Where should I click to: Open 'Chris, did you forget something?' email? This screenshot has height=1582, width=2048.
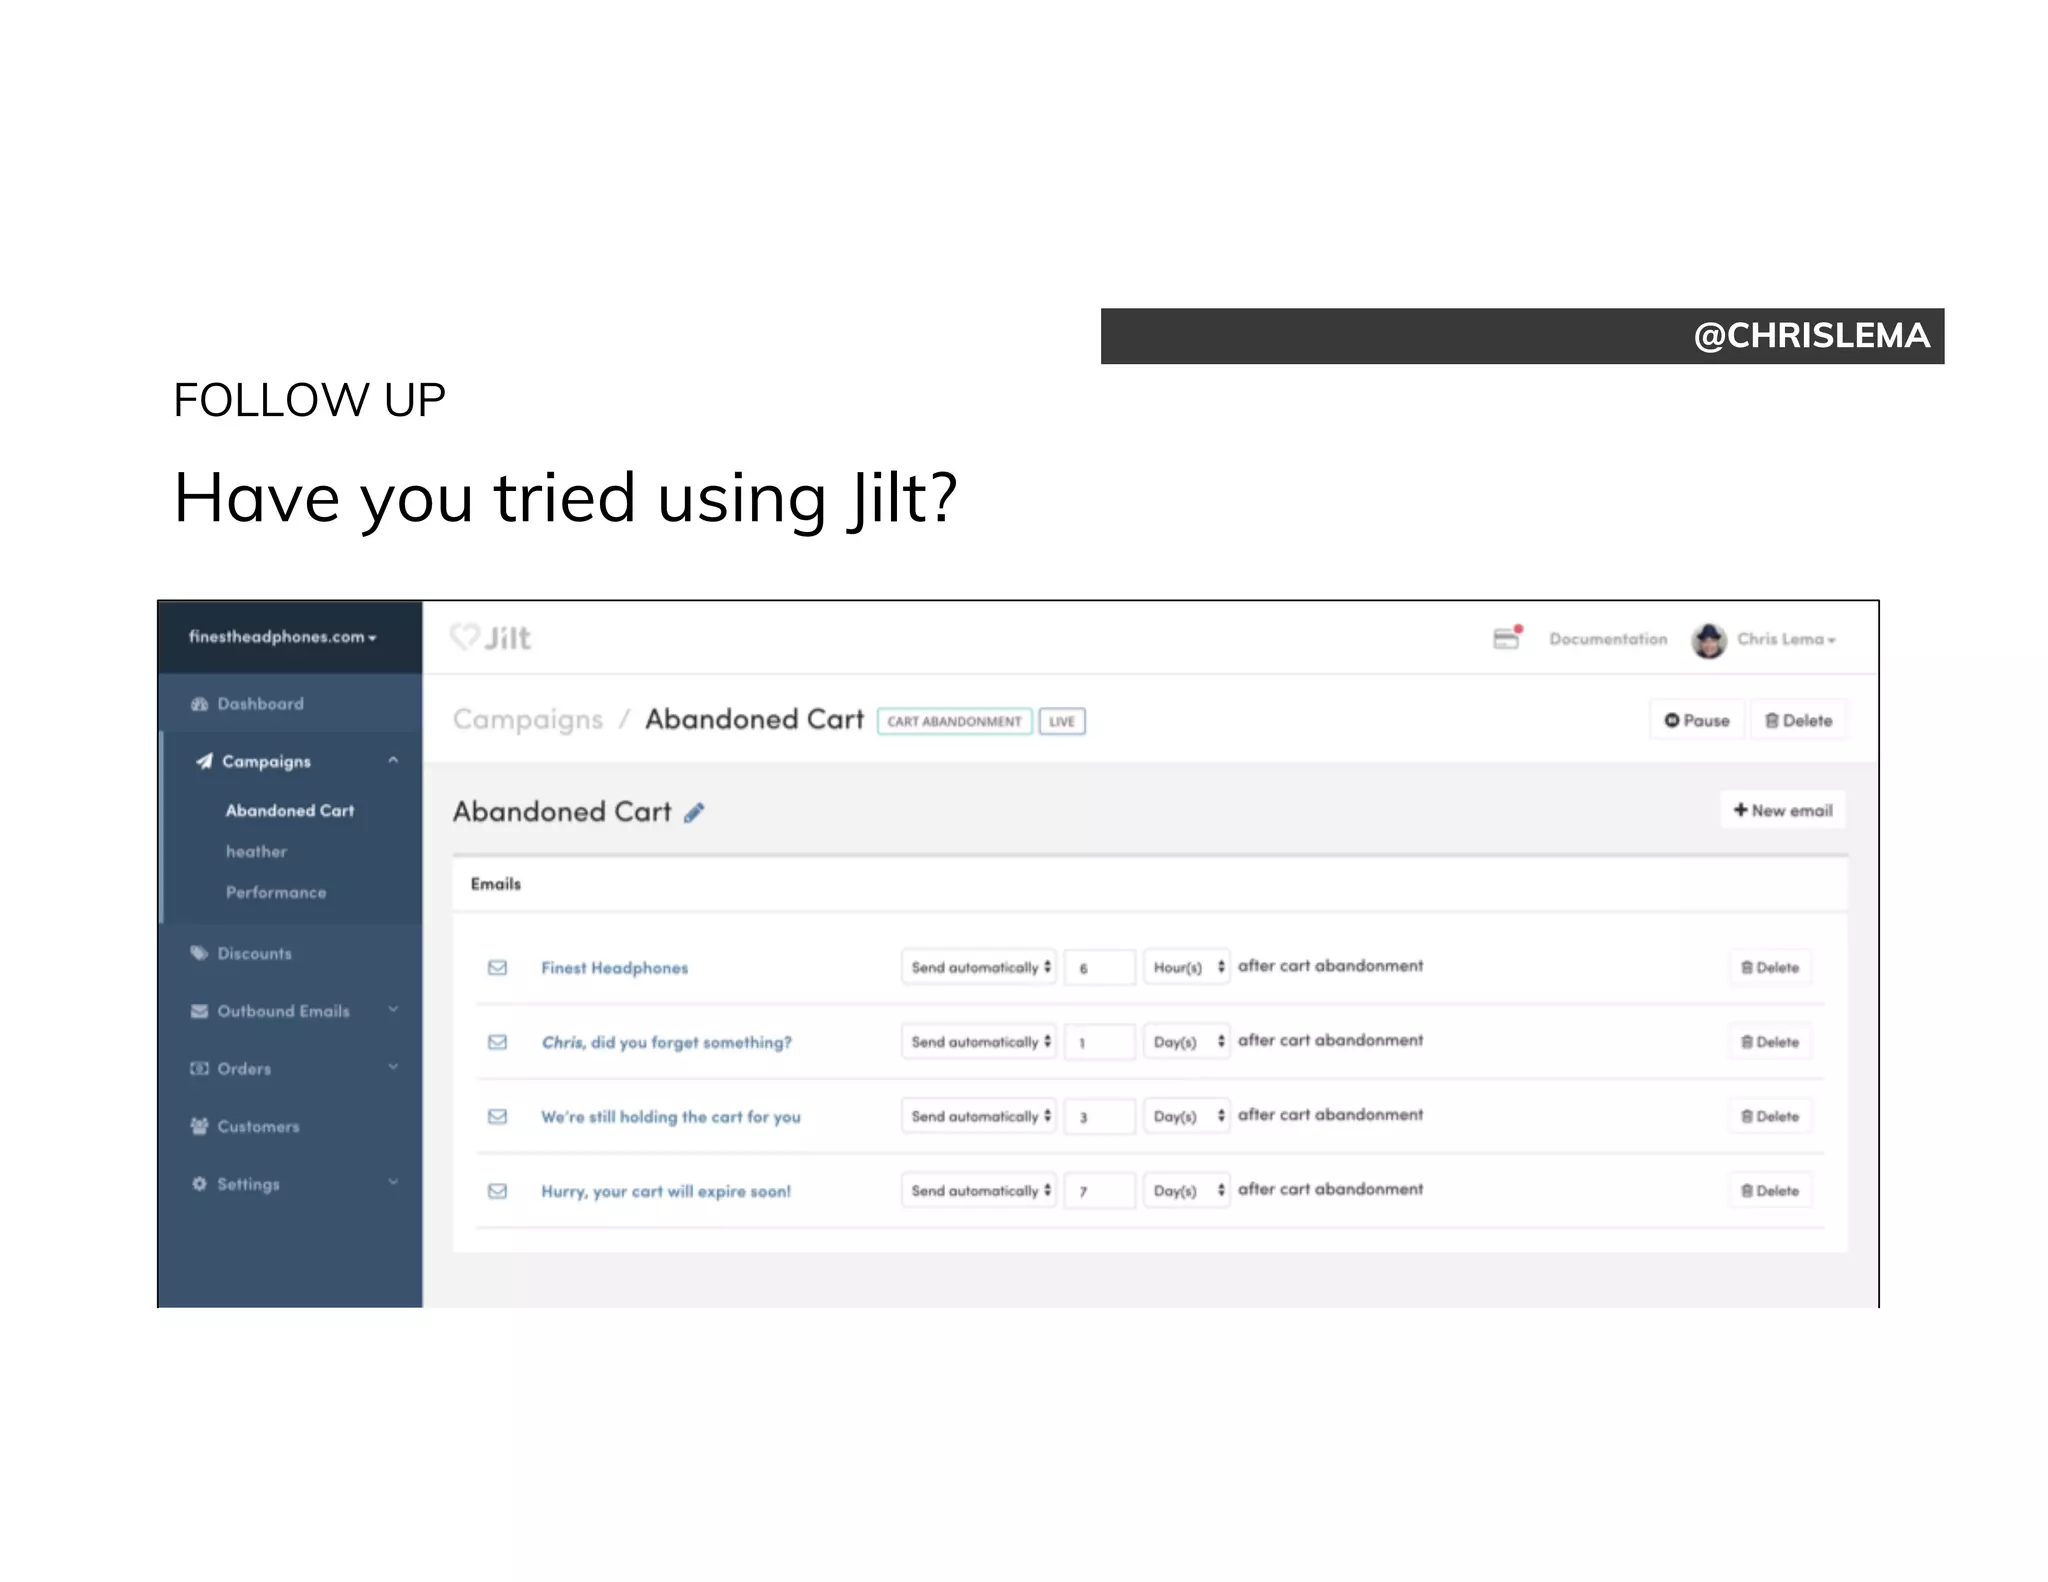pos(667,1042)
